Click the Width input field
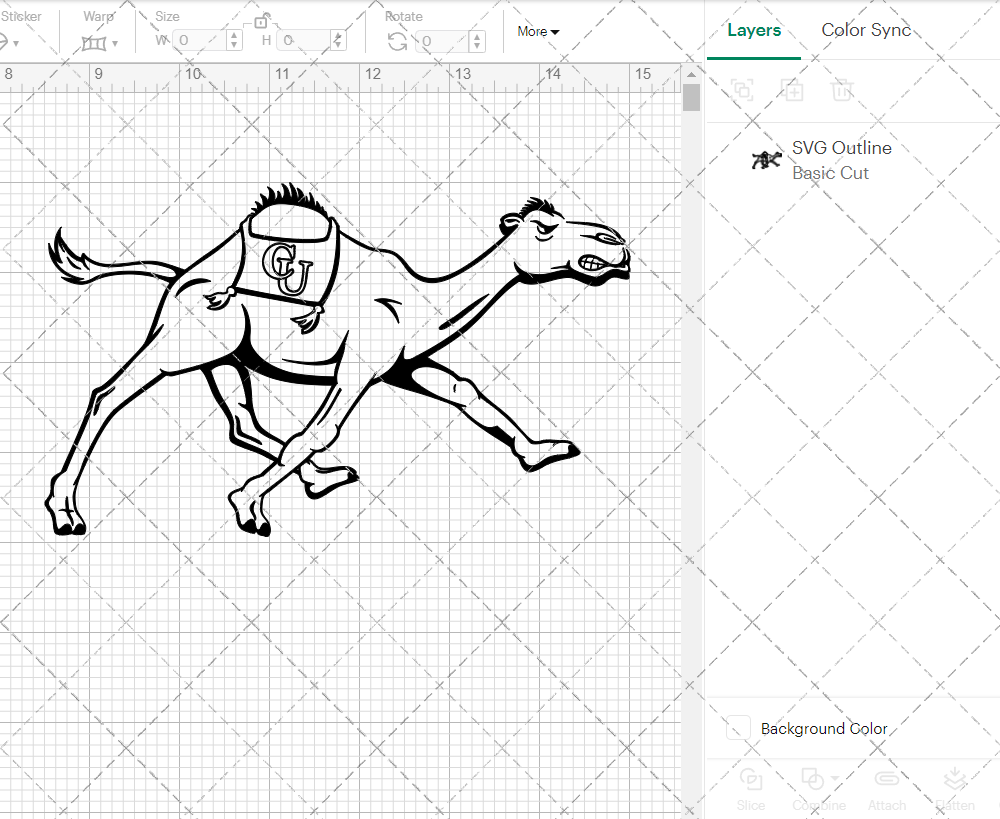 [200, 41]
